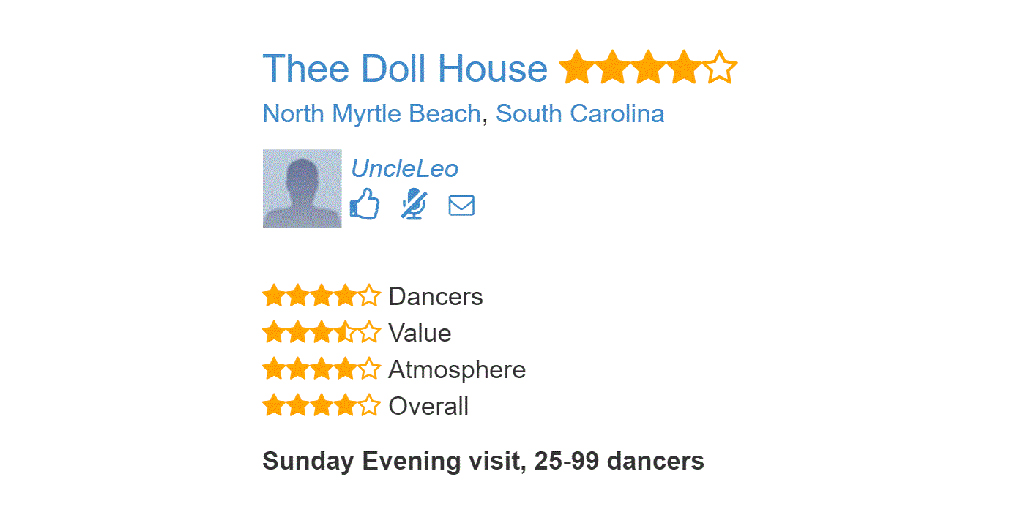Click the first star of the Value rating
Screen dimensions: 1024x512
point(274,332)
